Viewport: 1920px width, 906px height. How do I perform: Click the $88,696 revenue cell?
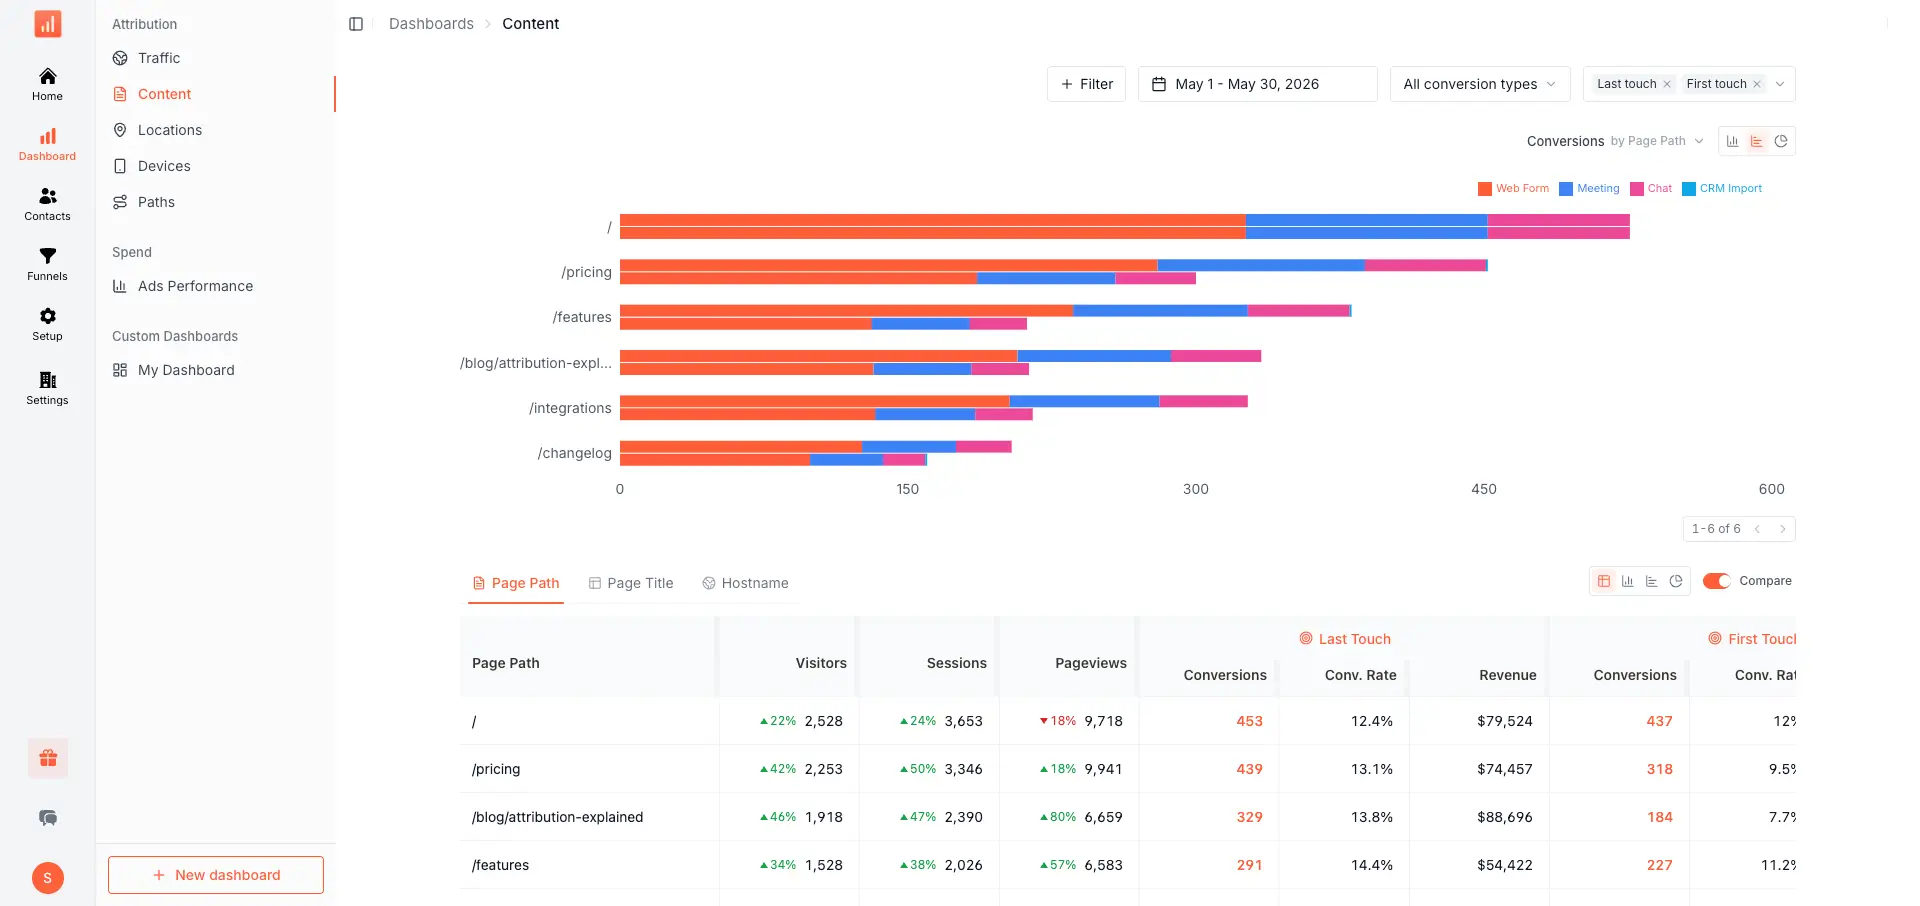click(1505, 817)
